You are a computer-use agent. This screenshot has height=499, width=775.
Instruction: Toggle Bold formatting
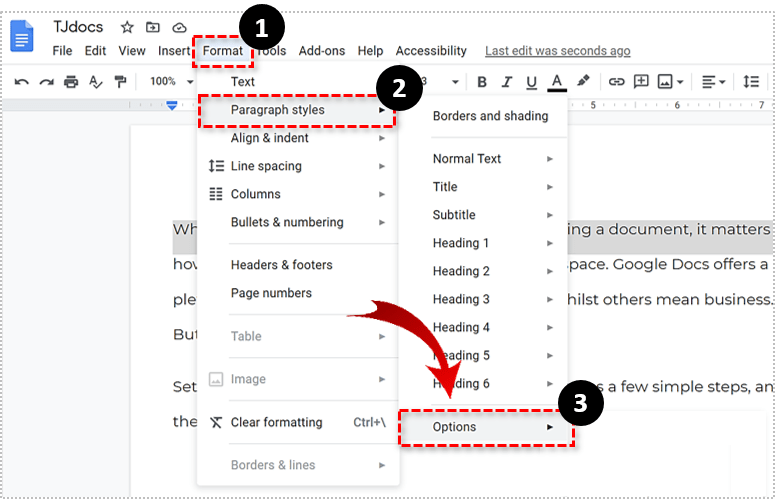(482, 82)
